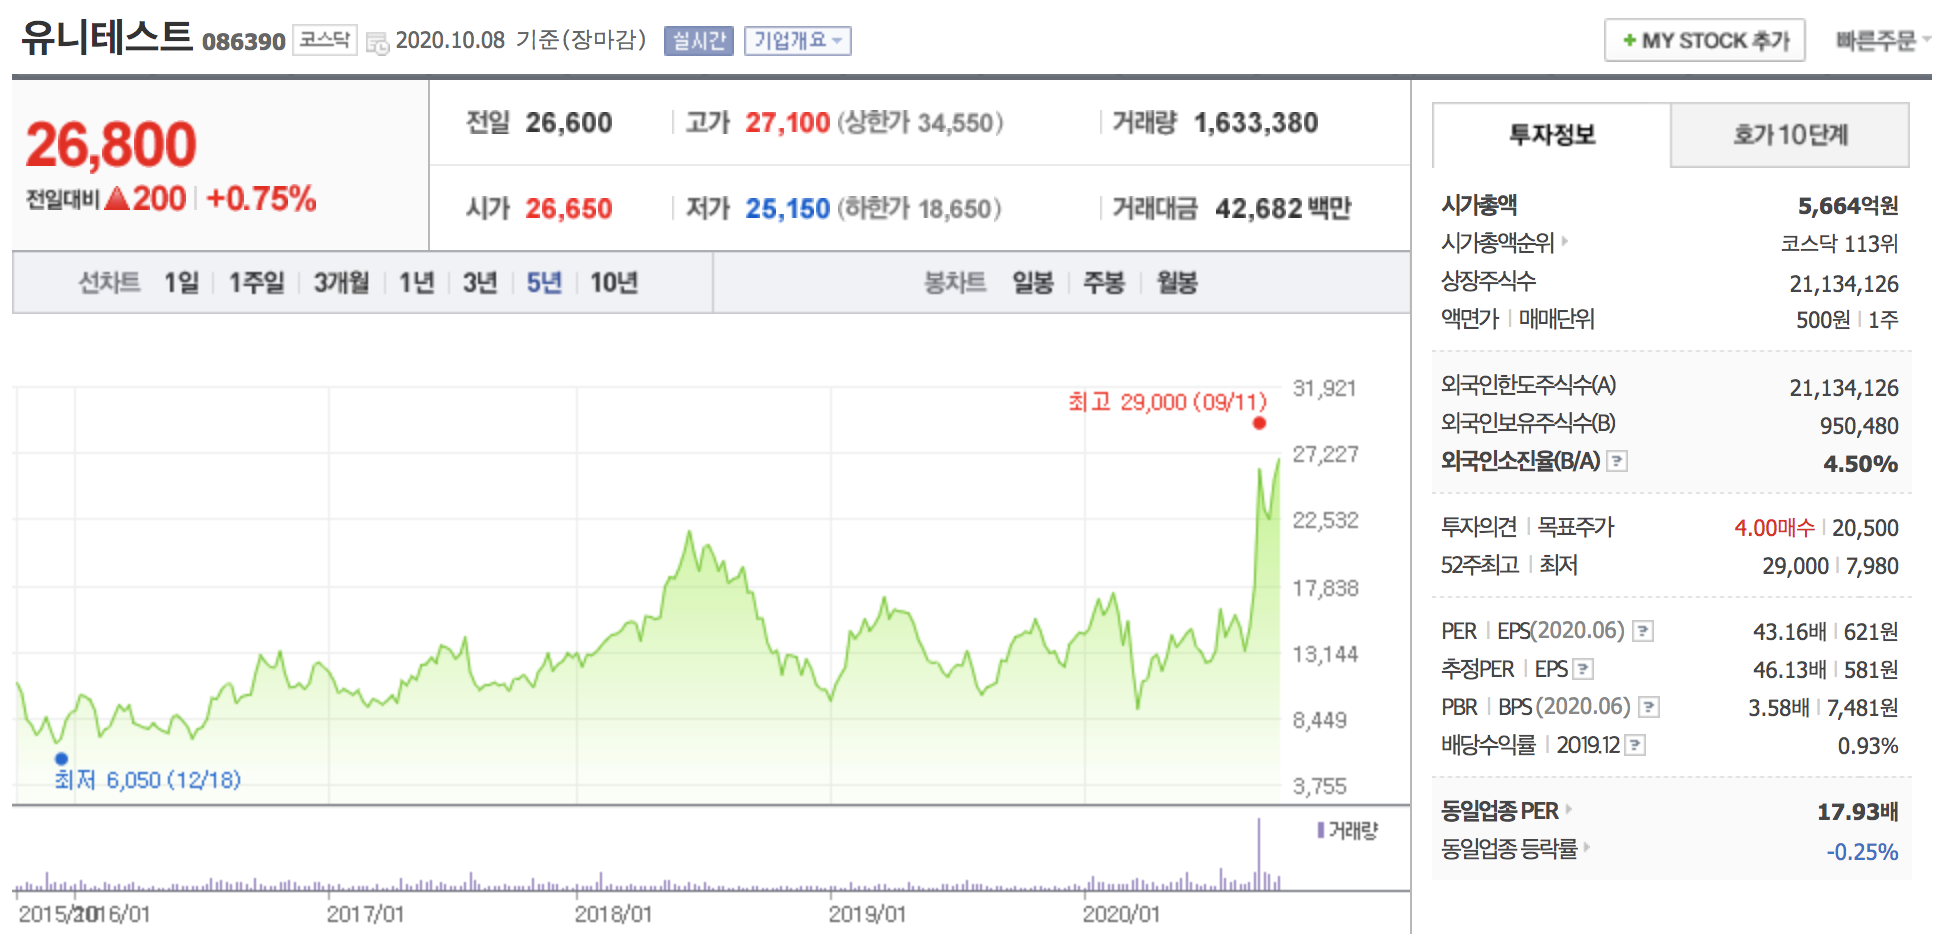Click the 2018/01 x-axis date label
The height and width of the screenshot is (934, 1946).
(613, 914)
